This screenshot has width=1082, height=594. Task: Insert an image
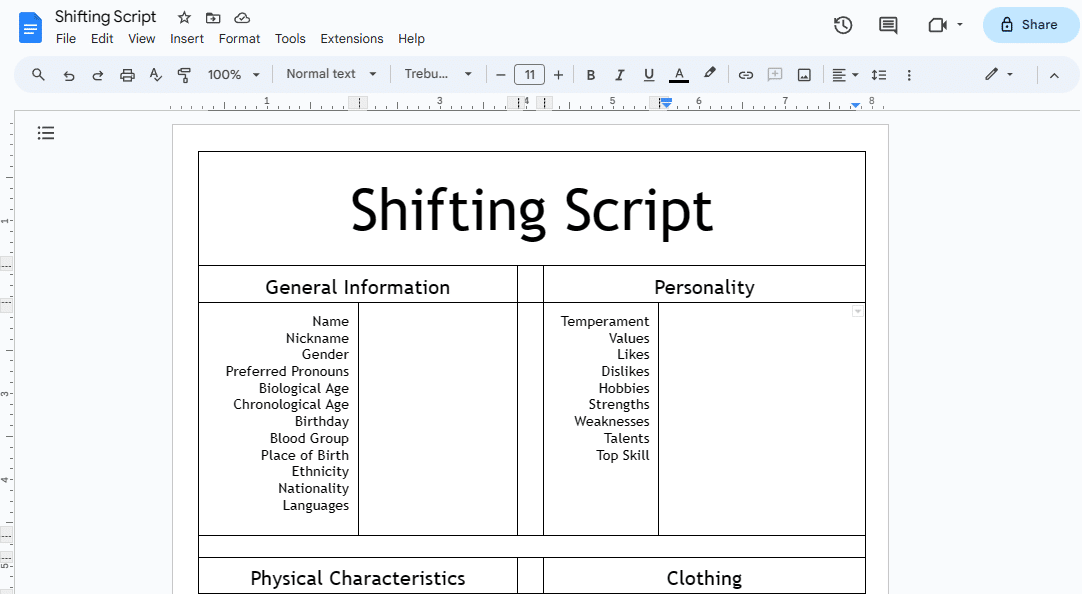point(804,75)
